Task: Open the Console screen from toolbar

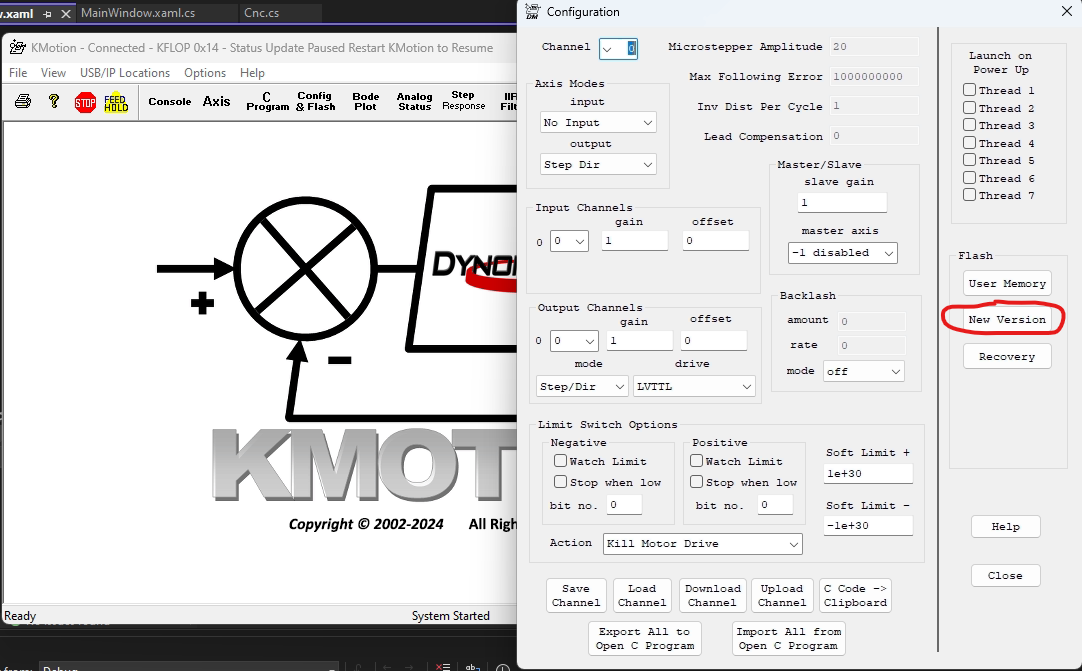Action: click(169, 102)
